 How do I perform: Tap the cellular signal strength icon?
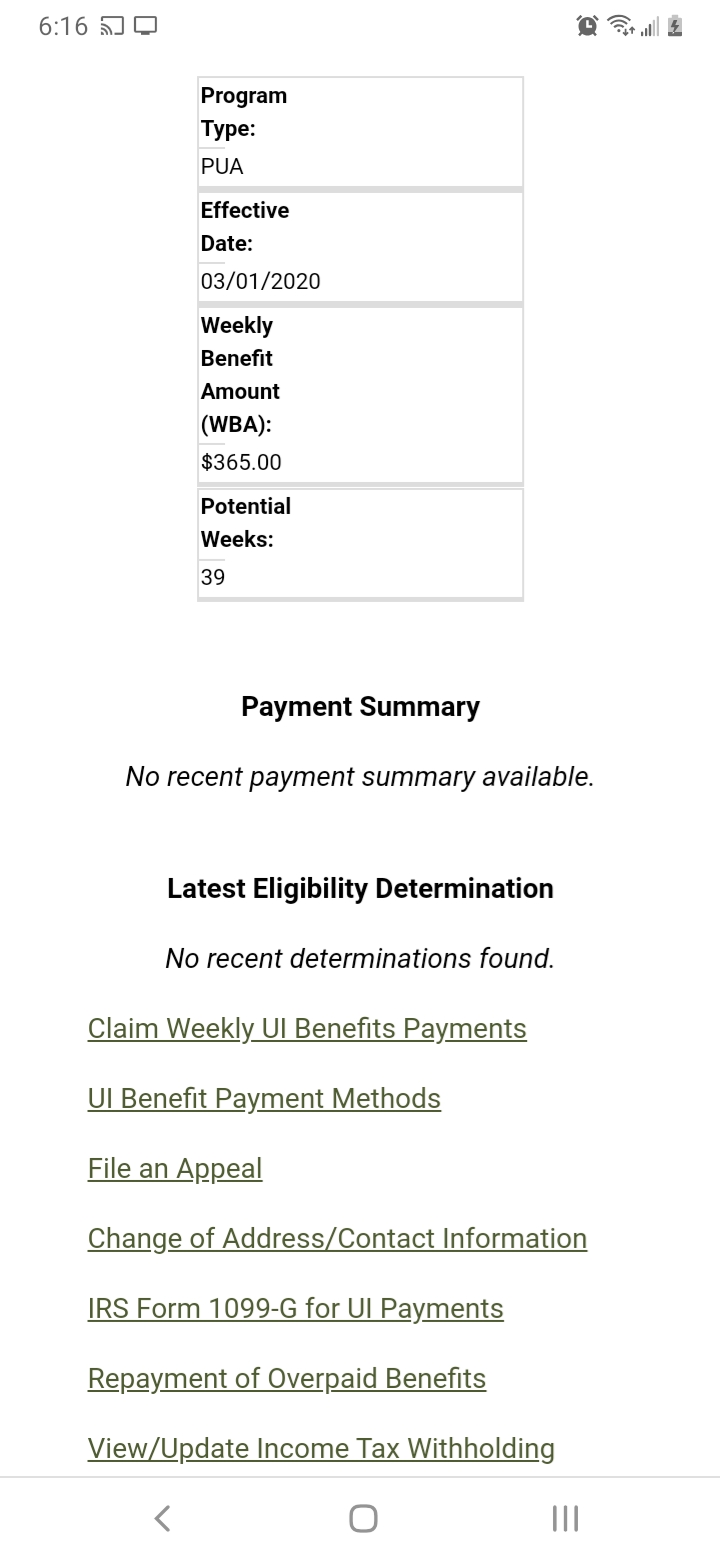click(652, 26)
